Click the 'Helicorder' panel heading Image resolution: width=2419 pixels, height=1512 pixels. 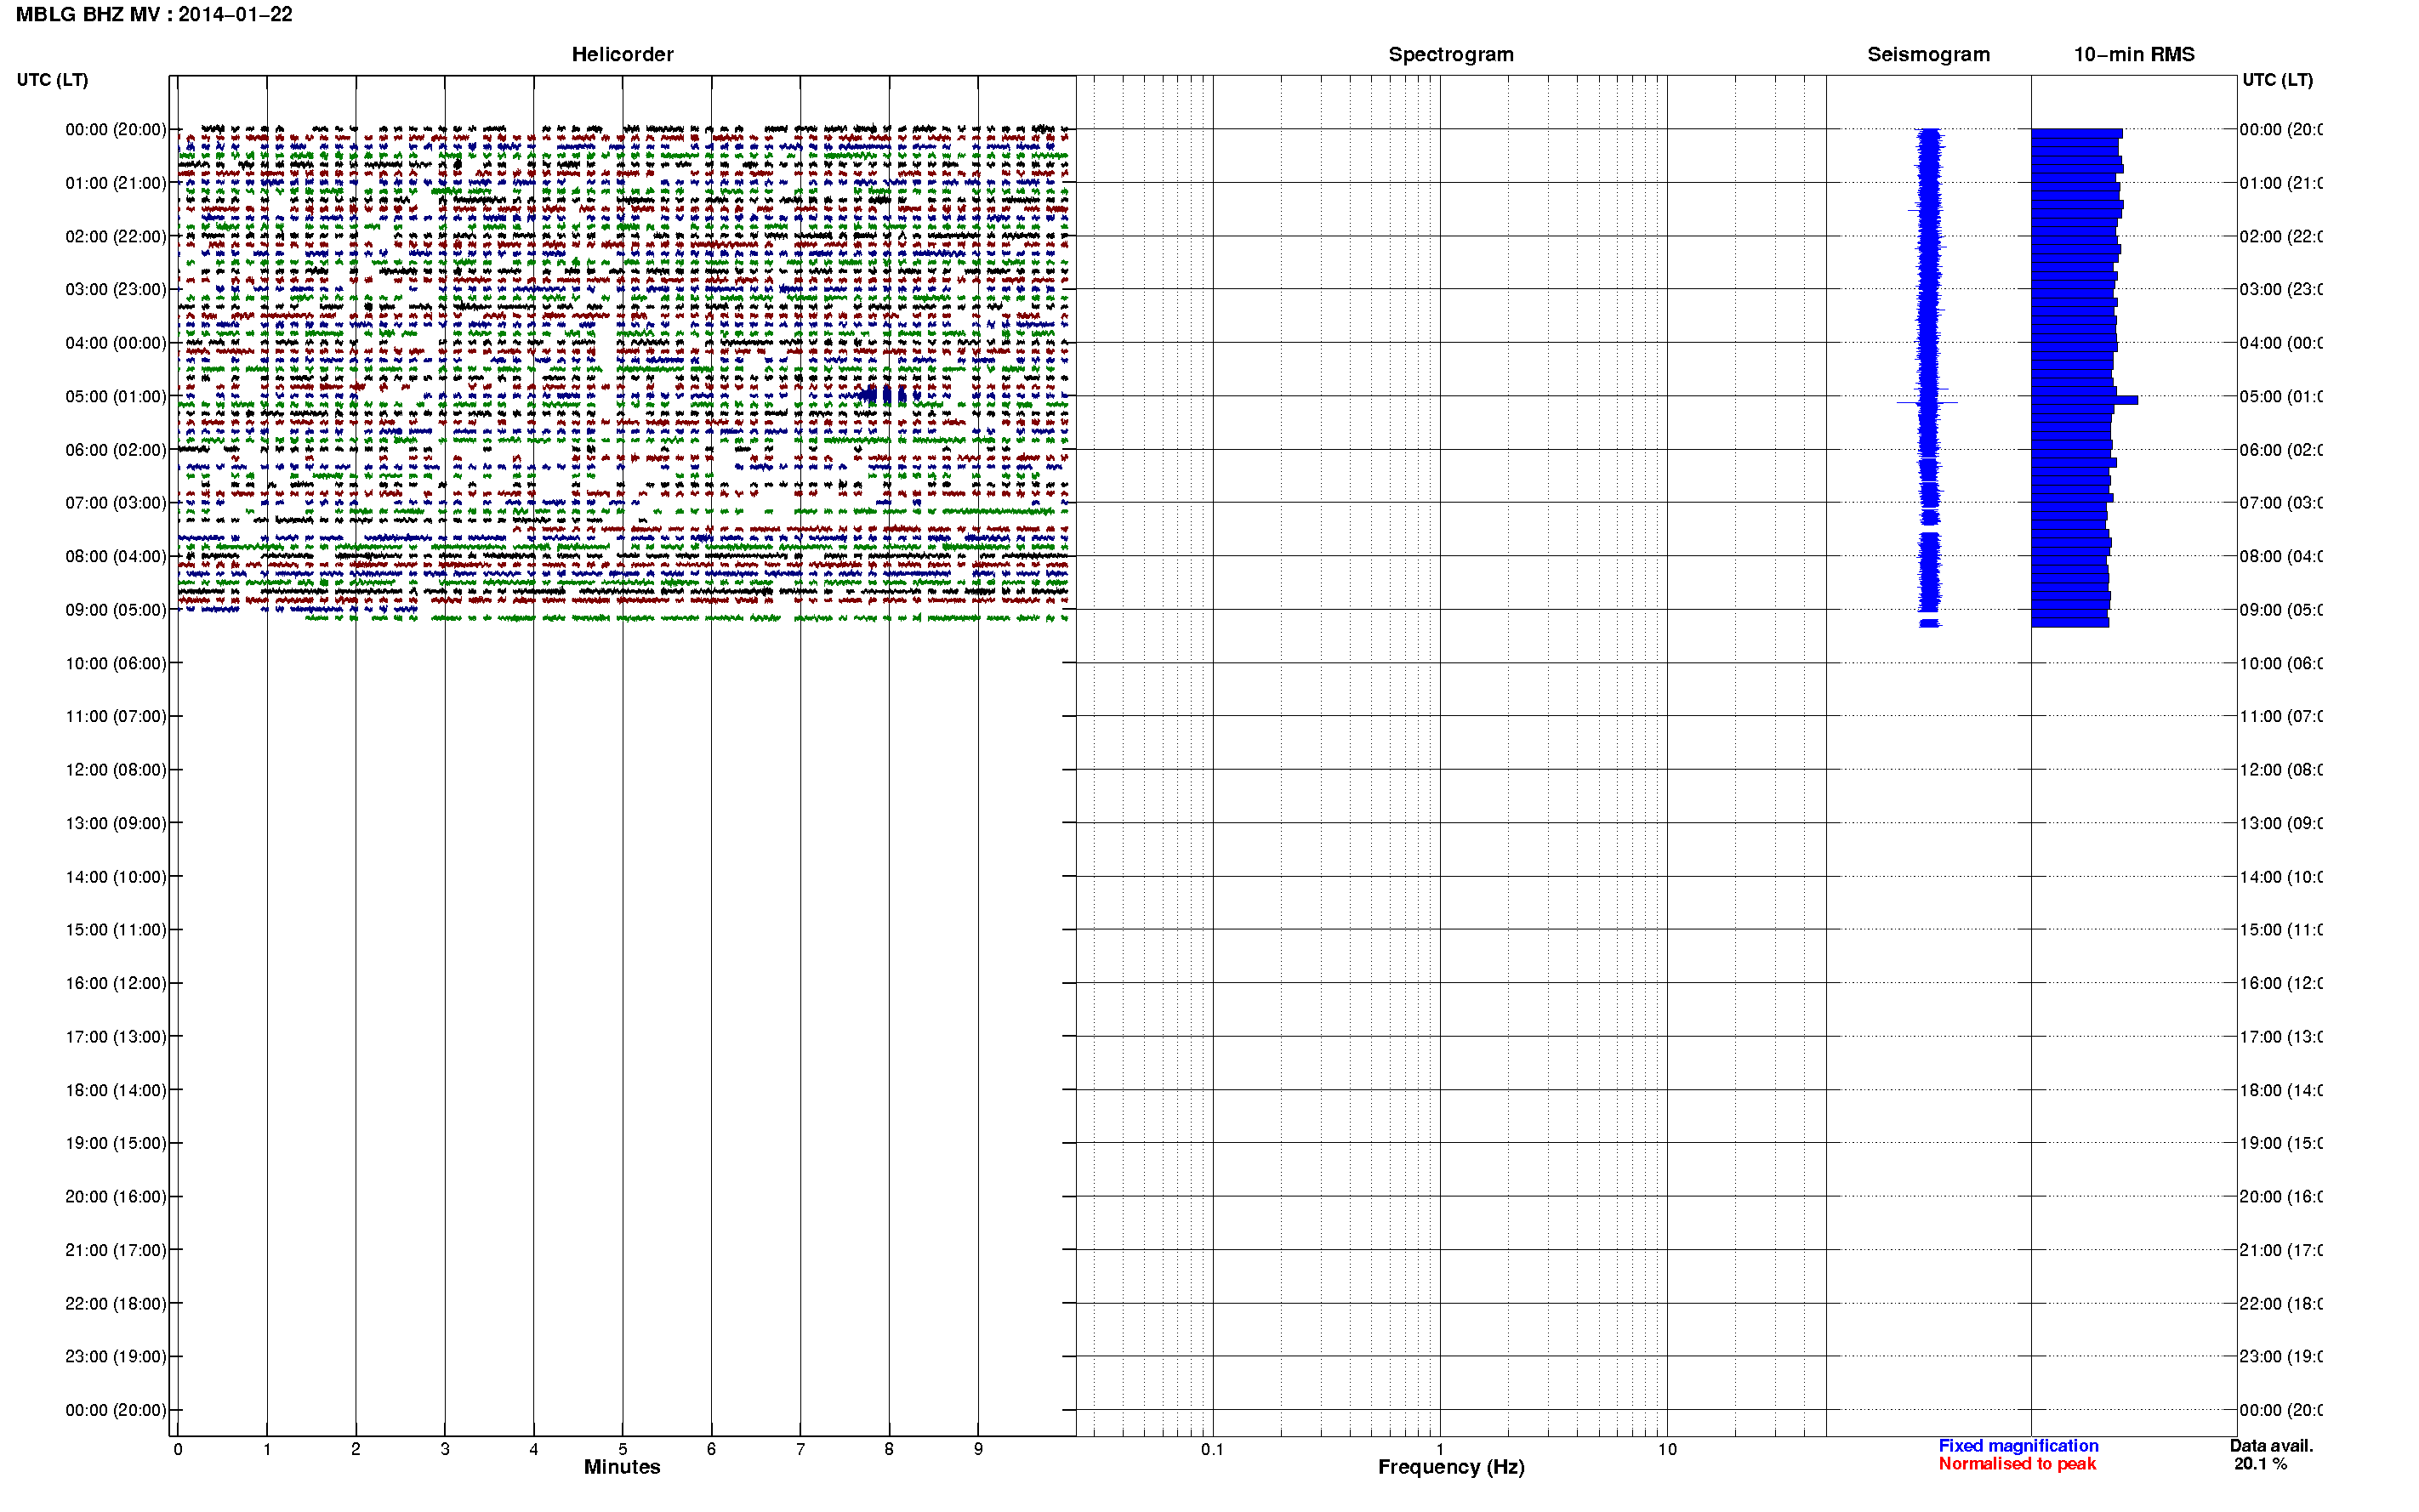[622, 55]
